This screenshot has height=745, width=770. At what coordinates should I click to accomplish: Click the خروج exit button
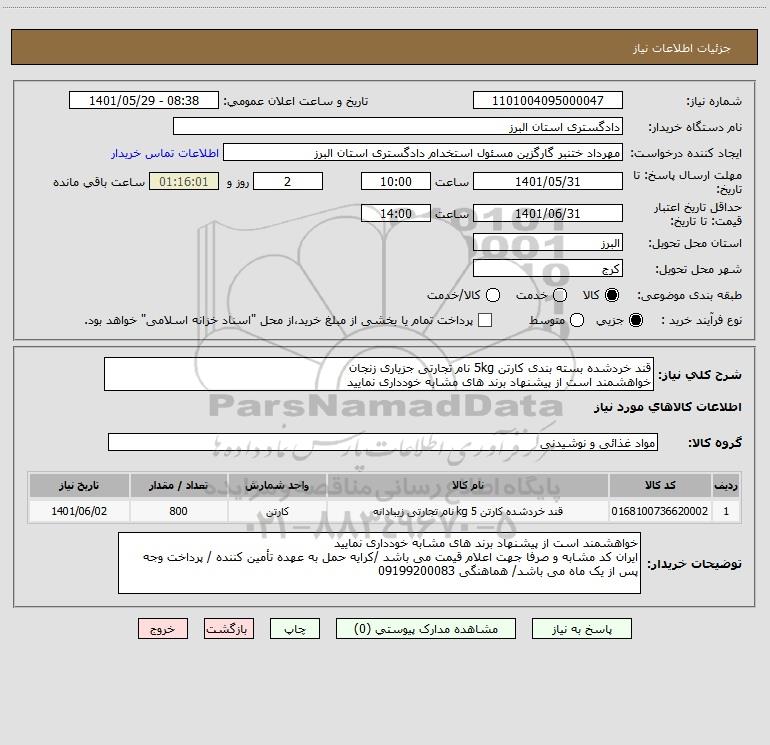(163, 629)
